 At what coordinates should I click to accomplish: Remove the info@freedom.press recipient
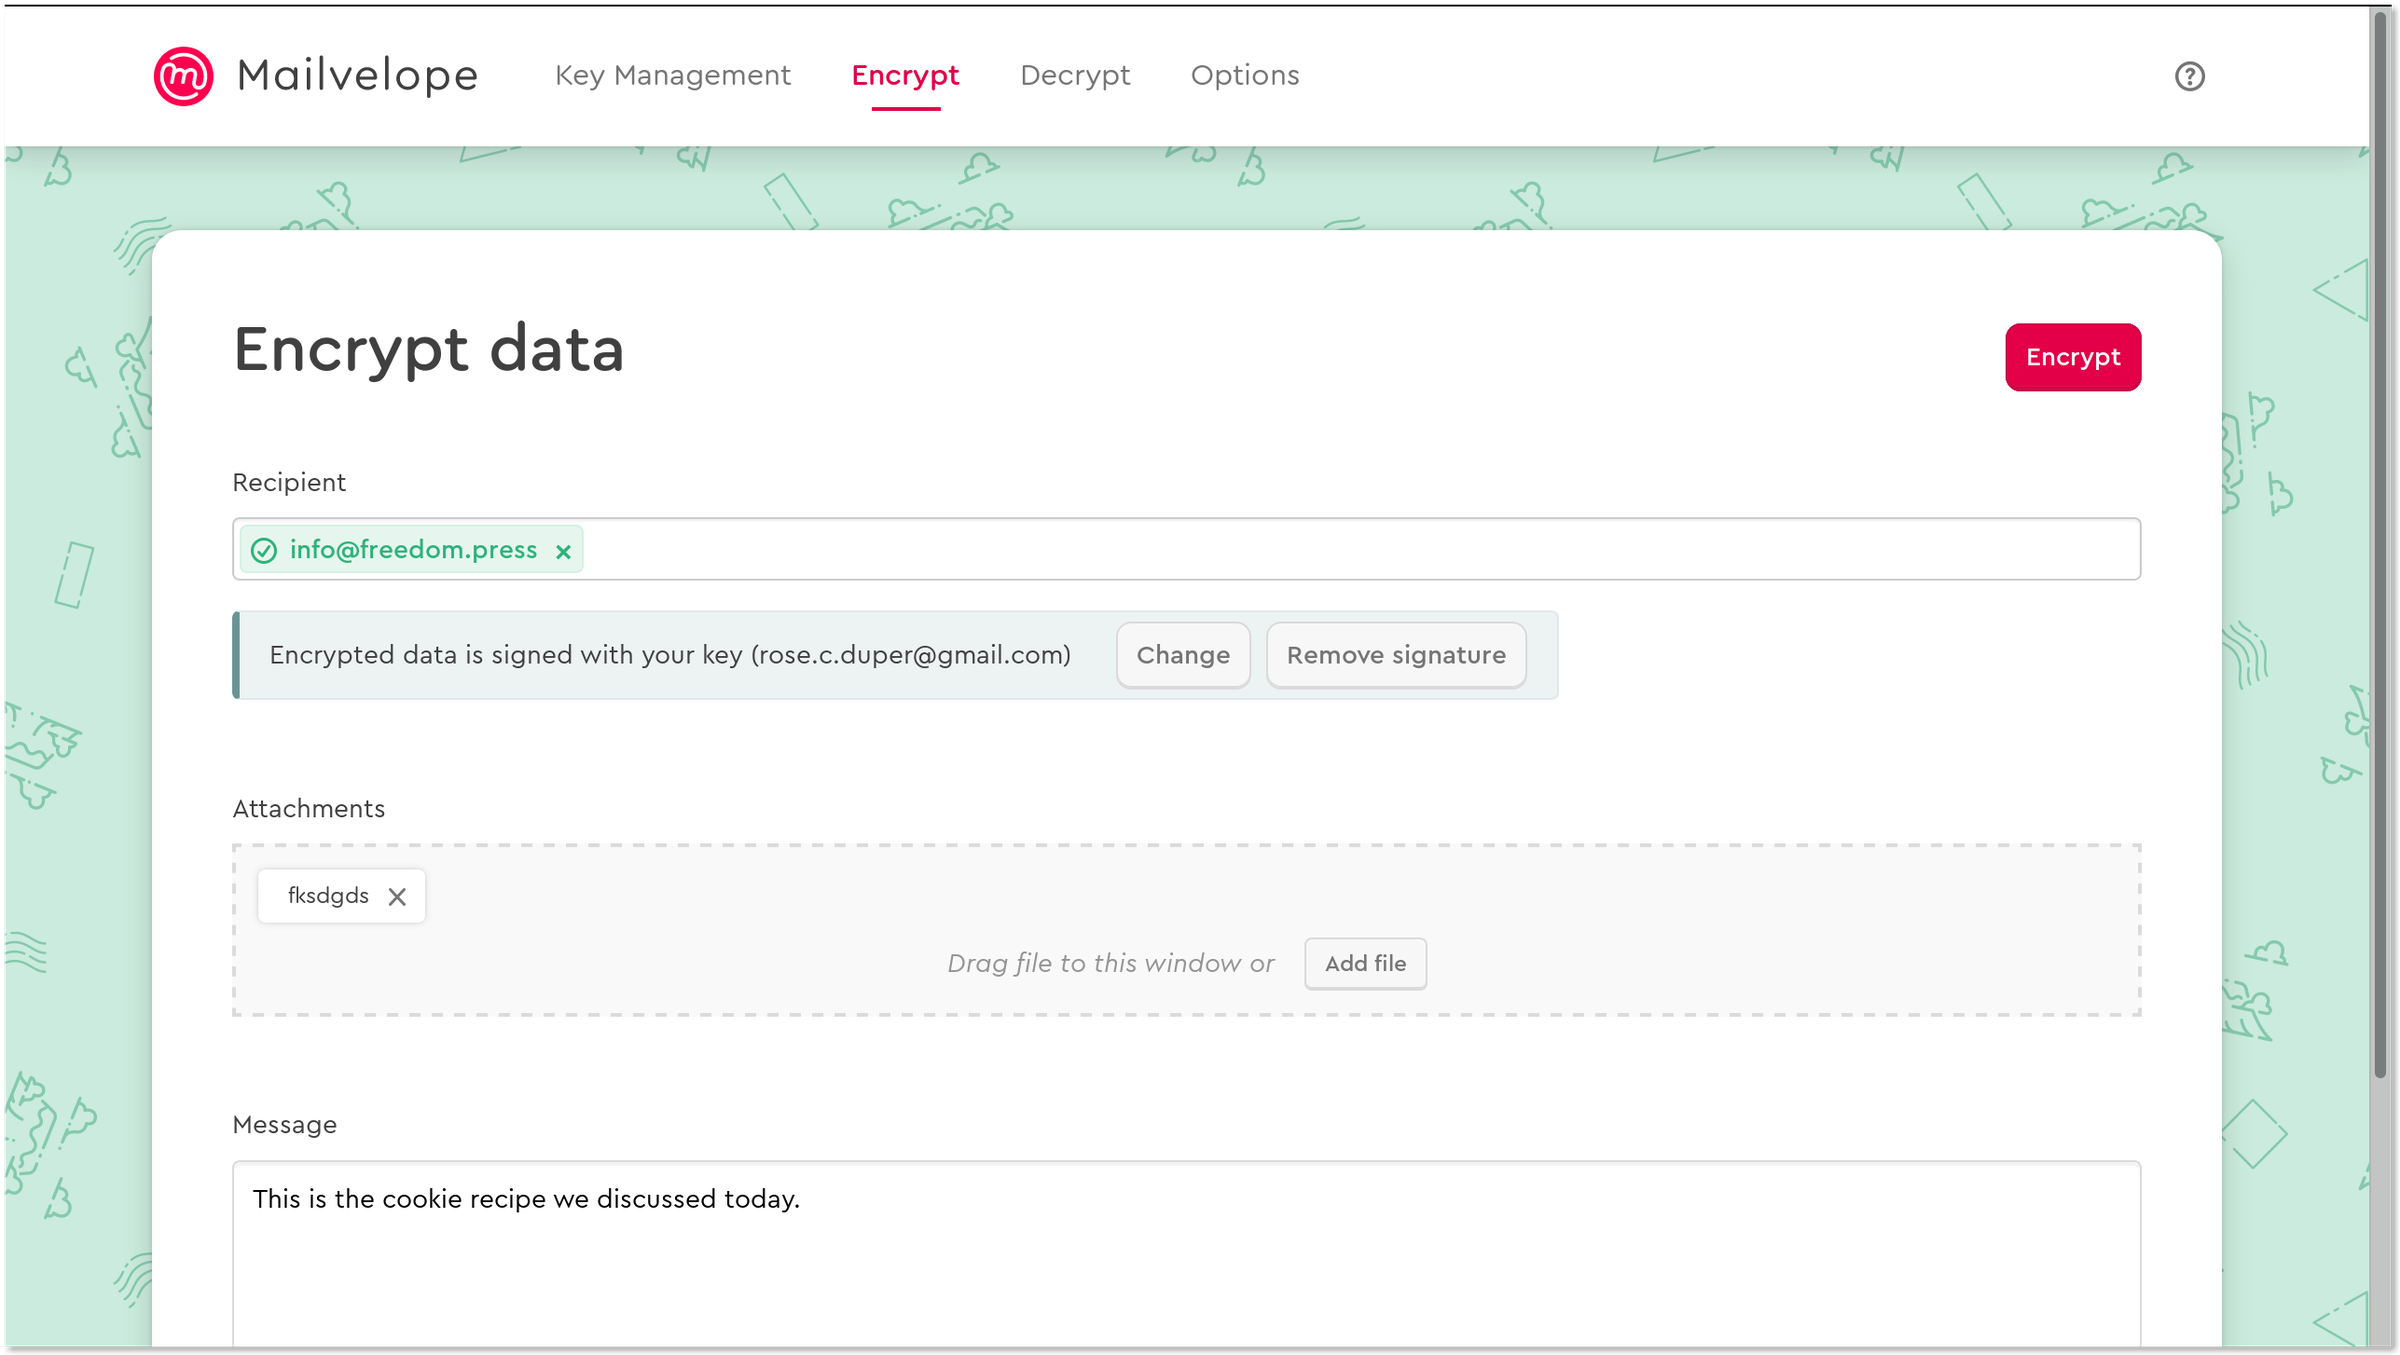point(563,550)
